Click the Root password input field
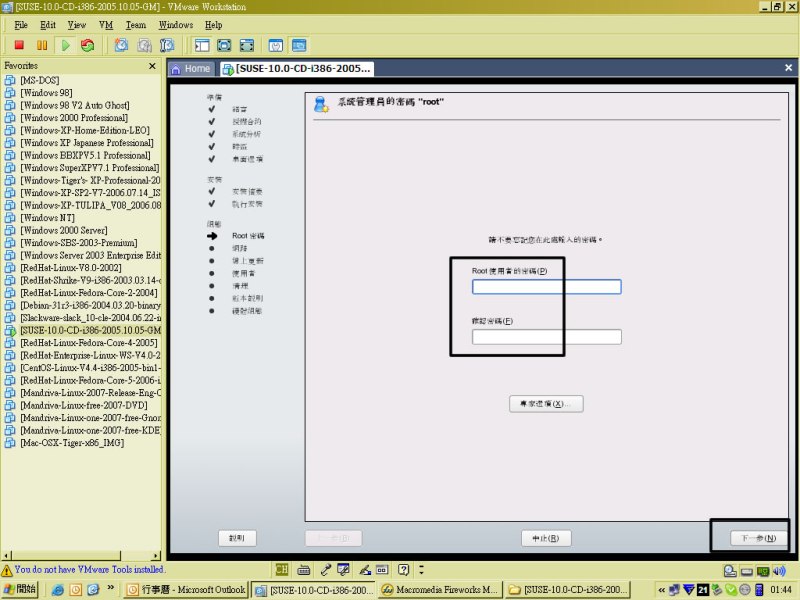Image resolution: width=800 pixels, height=600 pixels. pyautogui.click(x=546, y=287)
